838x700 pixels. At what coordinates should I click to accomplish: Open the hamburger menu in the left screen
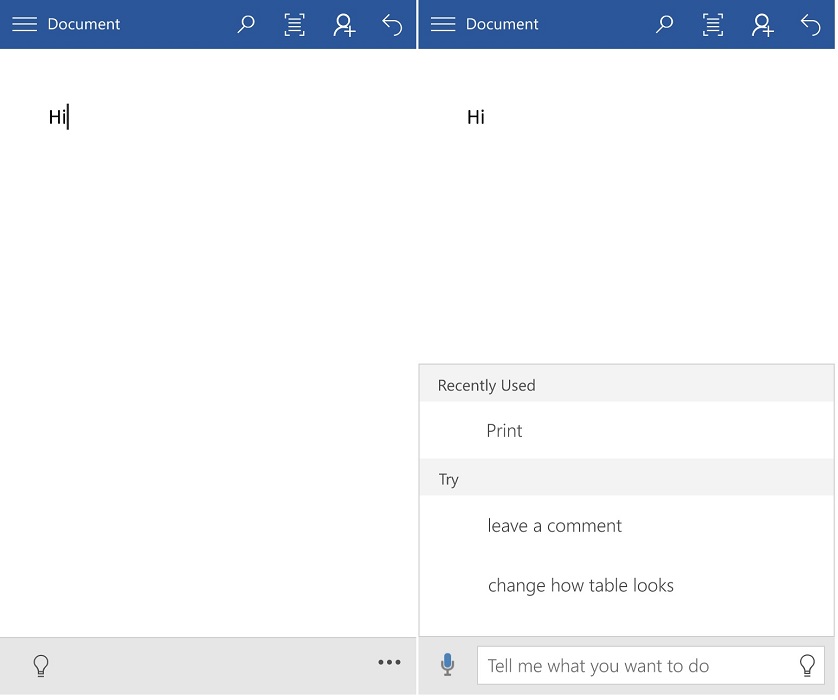(25, 24)
